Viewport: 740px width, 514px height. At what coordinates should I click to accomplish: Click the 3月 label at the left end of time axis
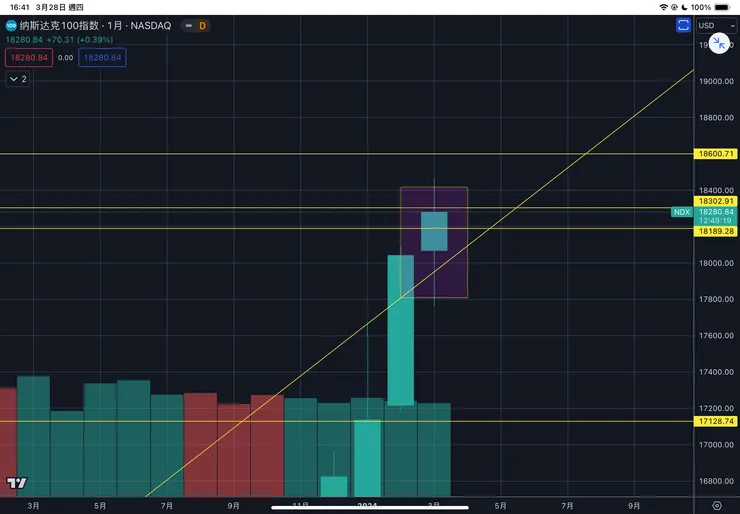(33, 506)
